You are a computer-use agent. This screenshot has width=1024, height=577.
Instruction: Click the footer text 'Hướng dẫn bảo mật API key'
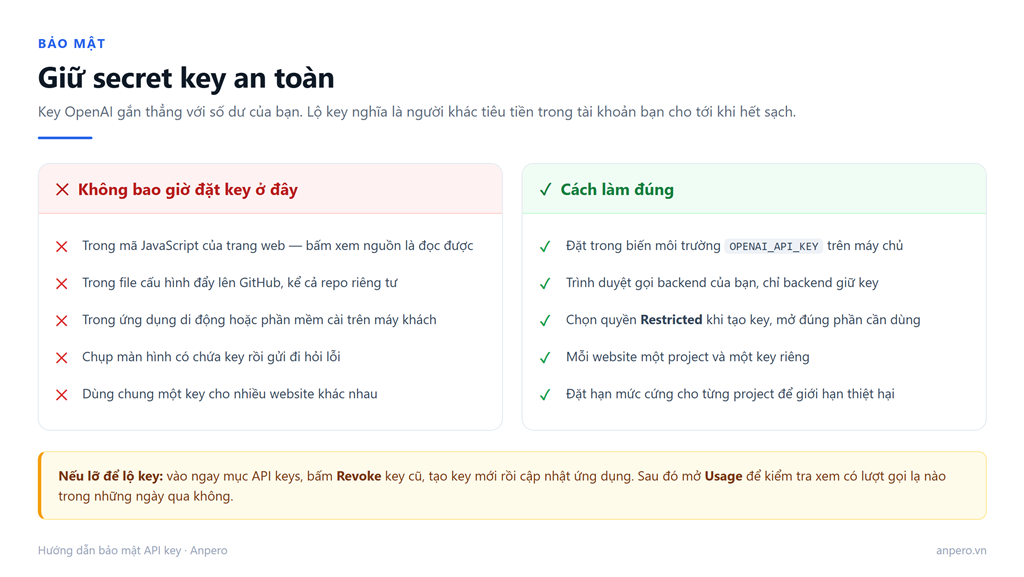109,550
